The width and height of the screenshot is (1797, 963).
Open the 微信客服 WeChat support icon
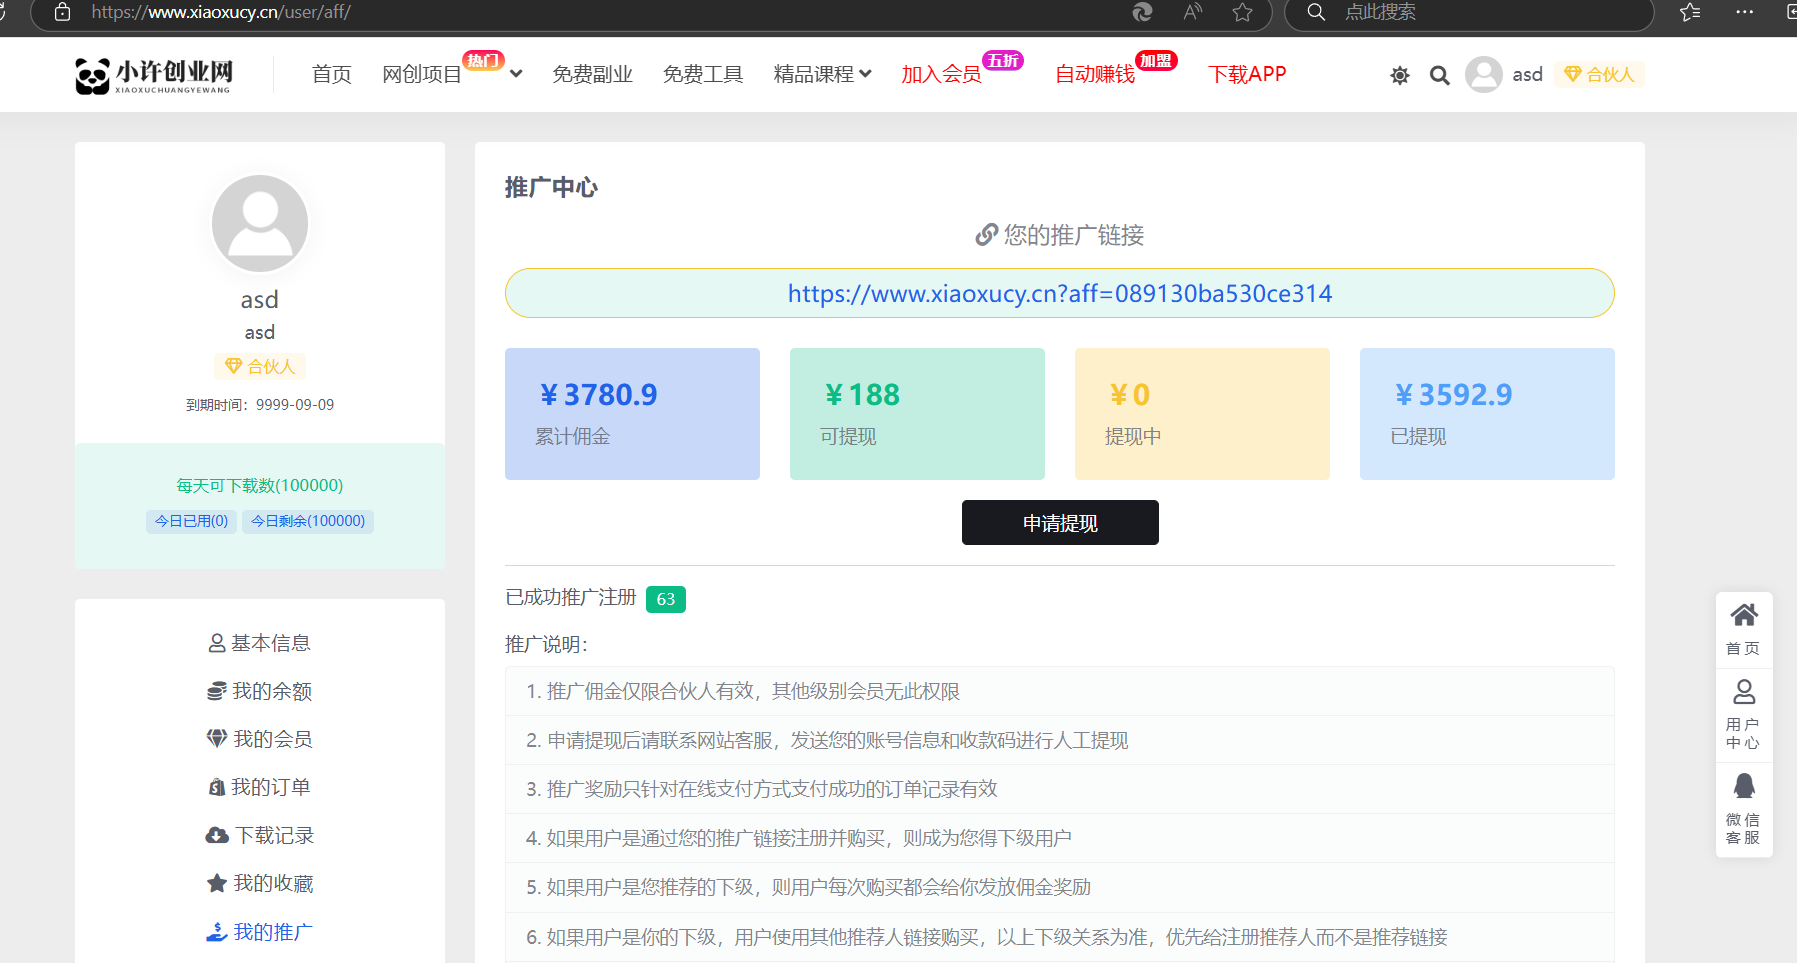(x=1744, y=786)
